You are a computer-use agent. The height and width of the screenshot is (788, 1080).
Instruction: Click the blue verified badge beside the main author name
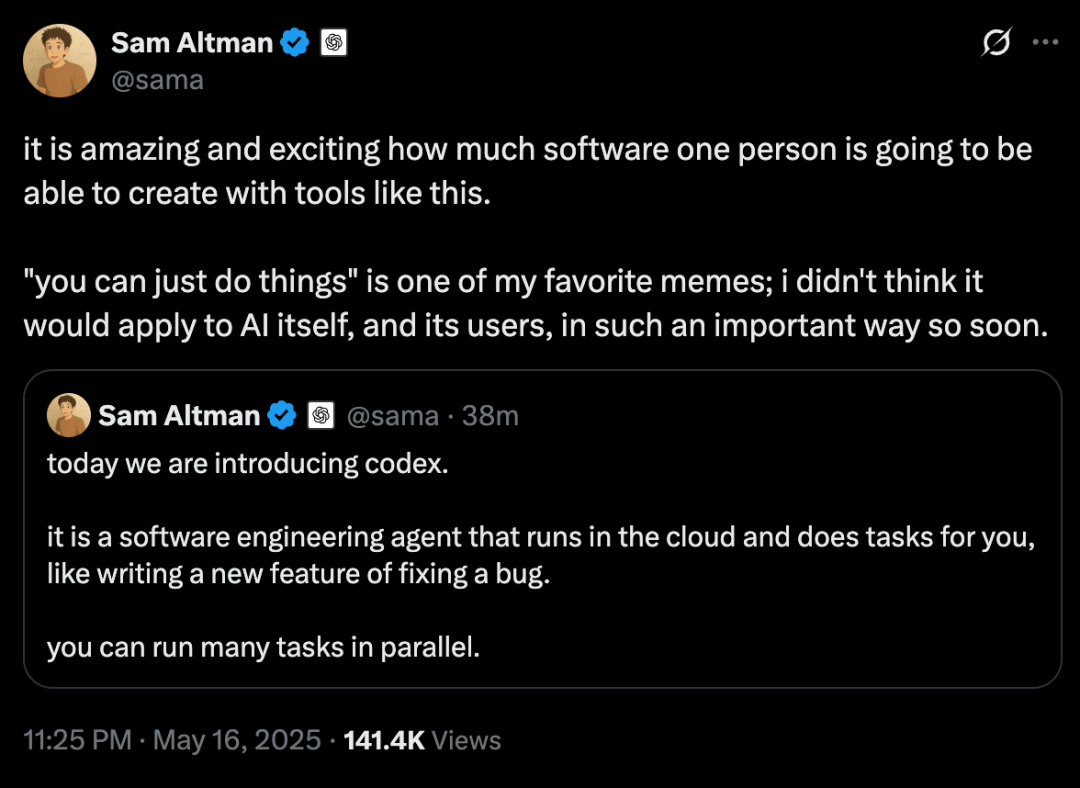point(294,43)
